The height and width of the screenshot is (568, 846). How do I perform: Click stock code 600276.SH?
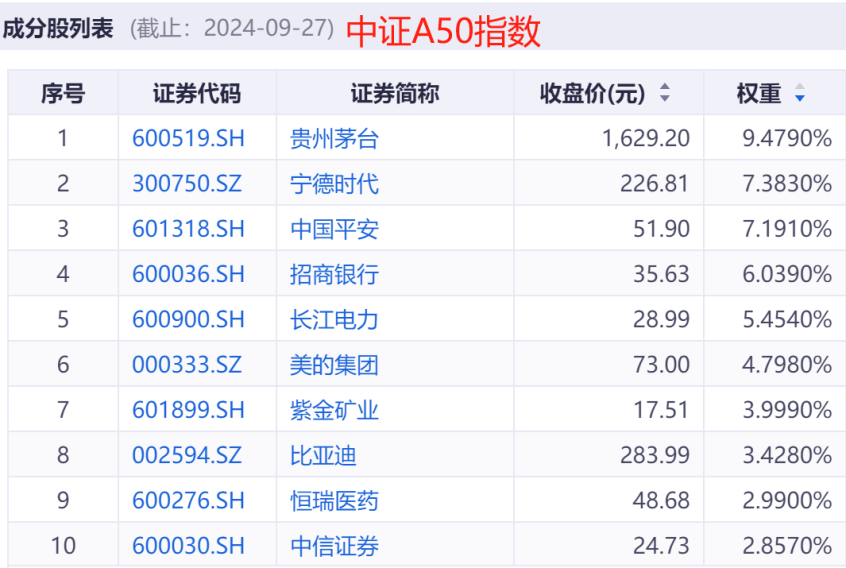[x=188, y=501]
